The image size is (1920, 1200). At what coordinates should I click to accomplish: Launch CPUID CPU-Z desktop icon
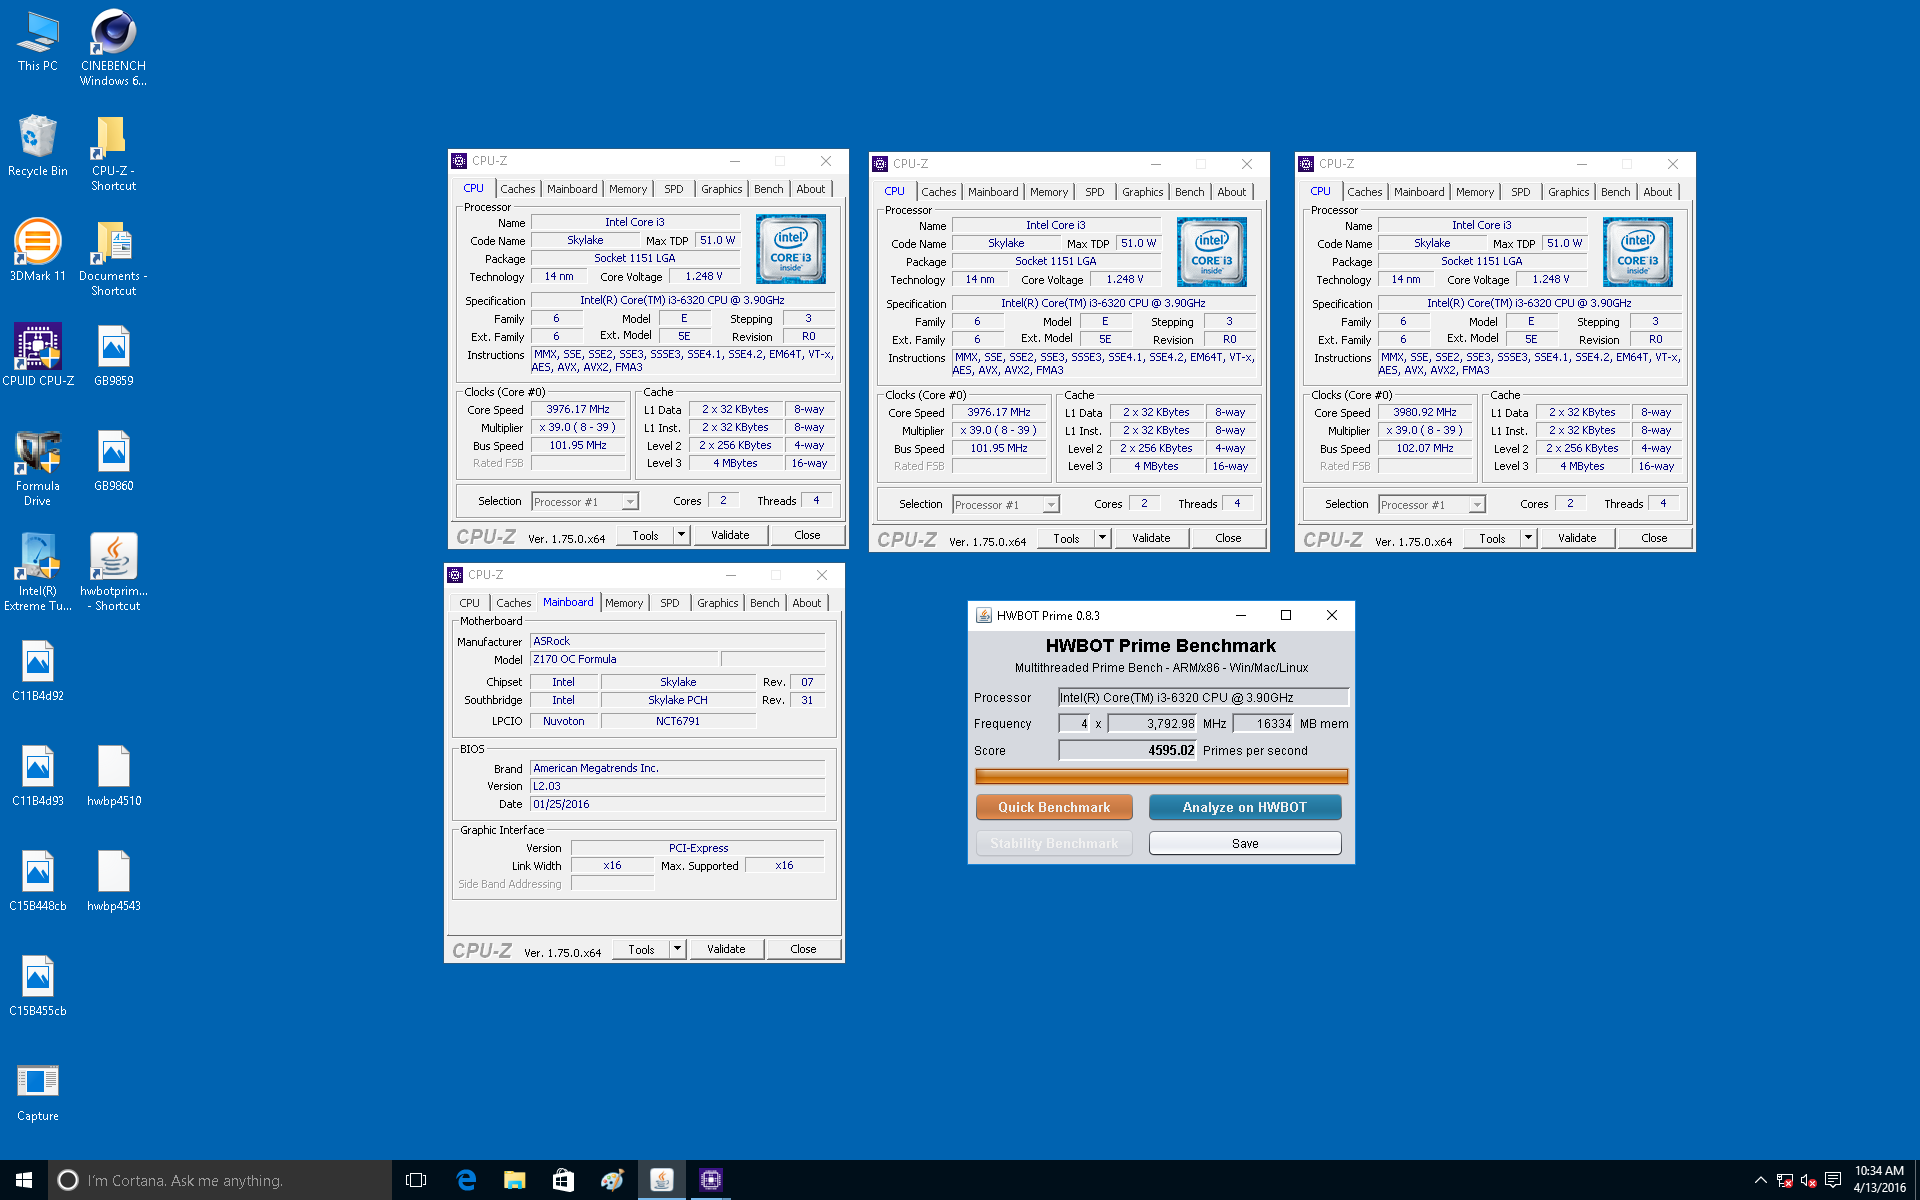[x=38, y=356]
